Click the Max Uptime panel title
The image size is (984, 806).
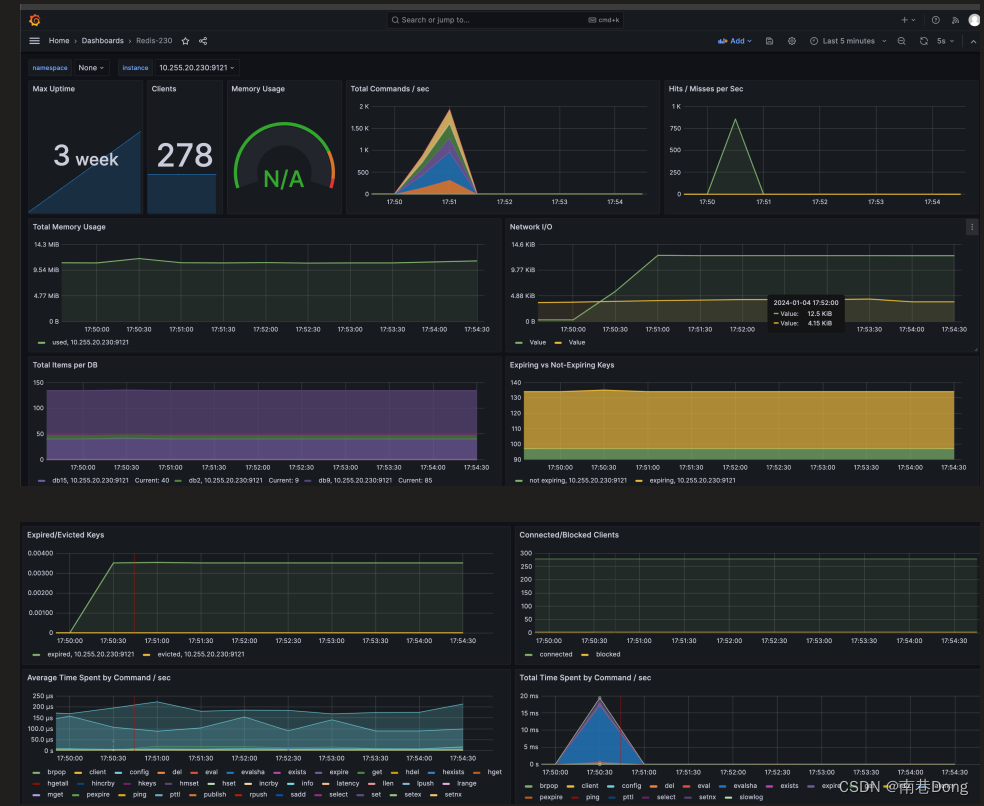point(53,89)
